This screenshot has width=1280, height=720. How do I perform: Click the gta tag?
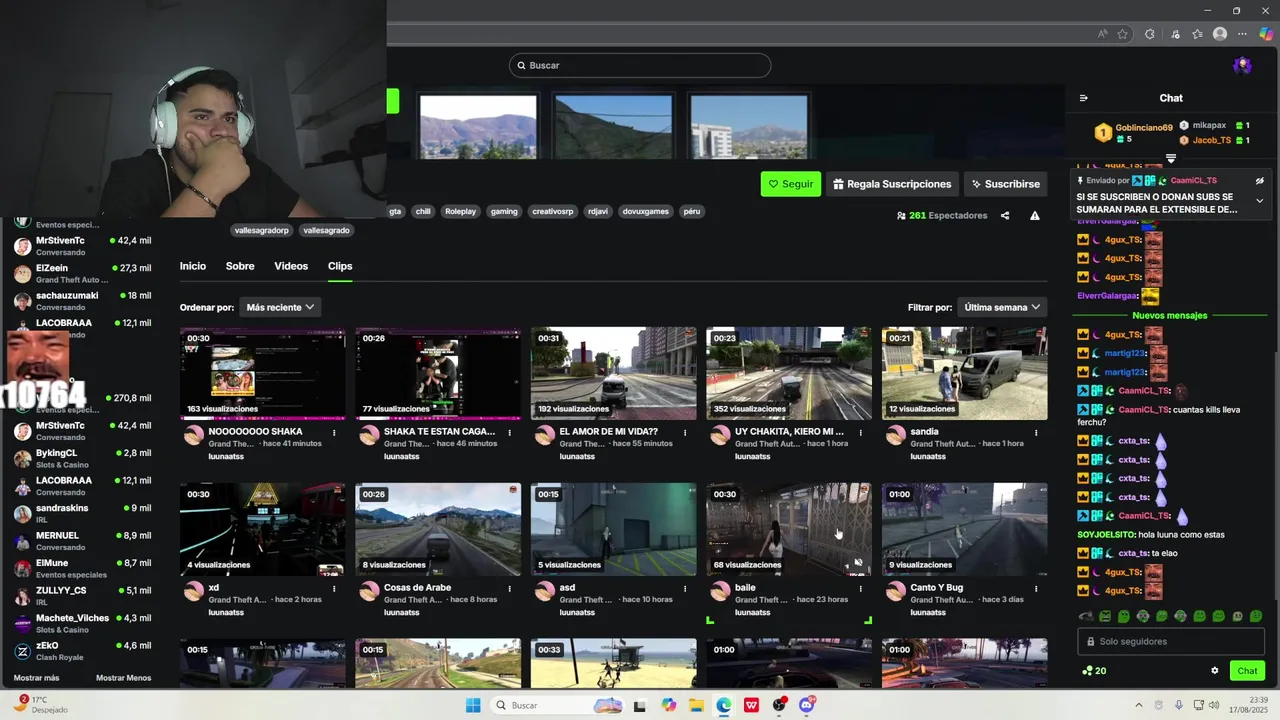[395, 212]
